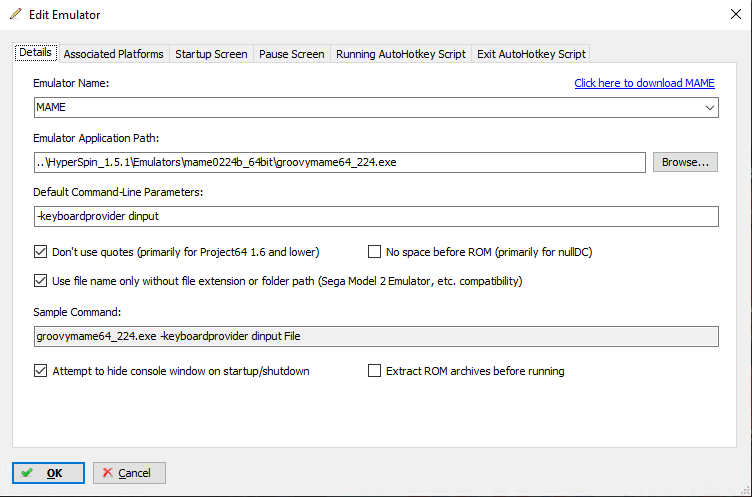752x497 pixels.
Task: Click the Emulator Application Path field
Action: 340,162
